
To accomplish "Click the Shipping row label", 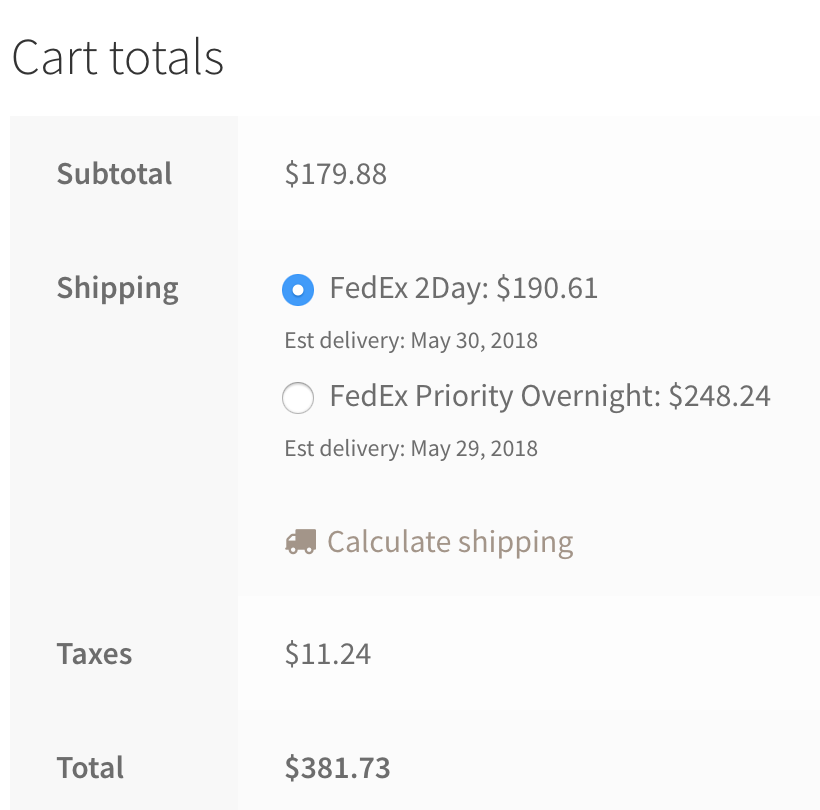I will coord(117,288).
